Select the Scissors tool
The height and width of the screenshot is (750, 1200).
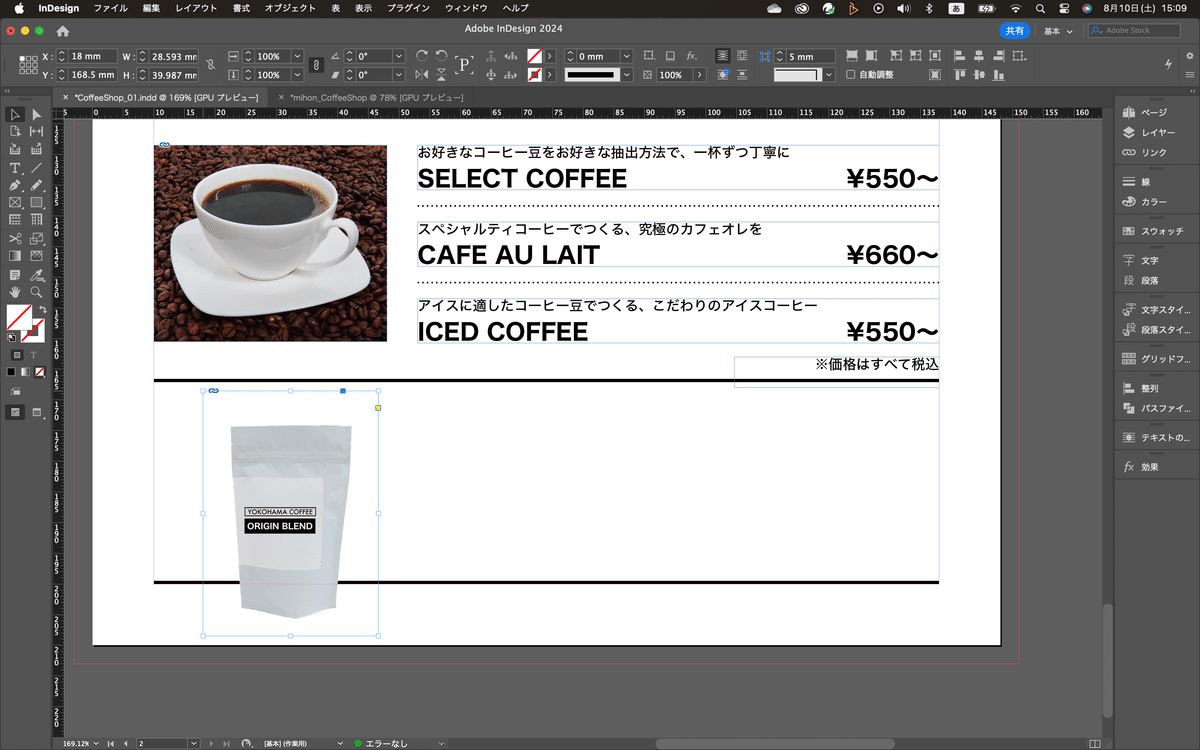pyautogui.click(x=15, y=239)
